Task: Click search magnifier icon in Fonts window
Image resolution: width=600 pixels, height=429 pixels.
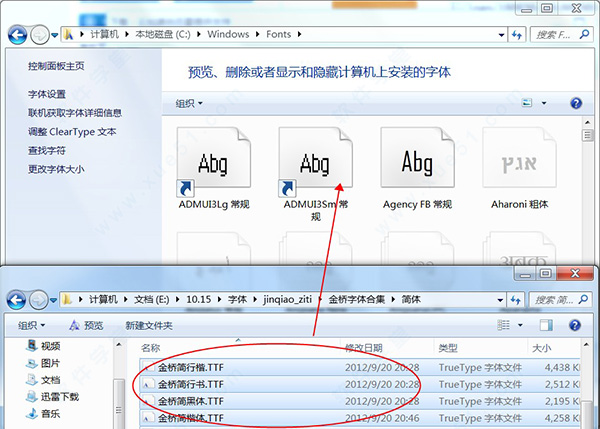Action: pyautogui.click(x=584, y=34)
